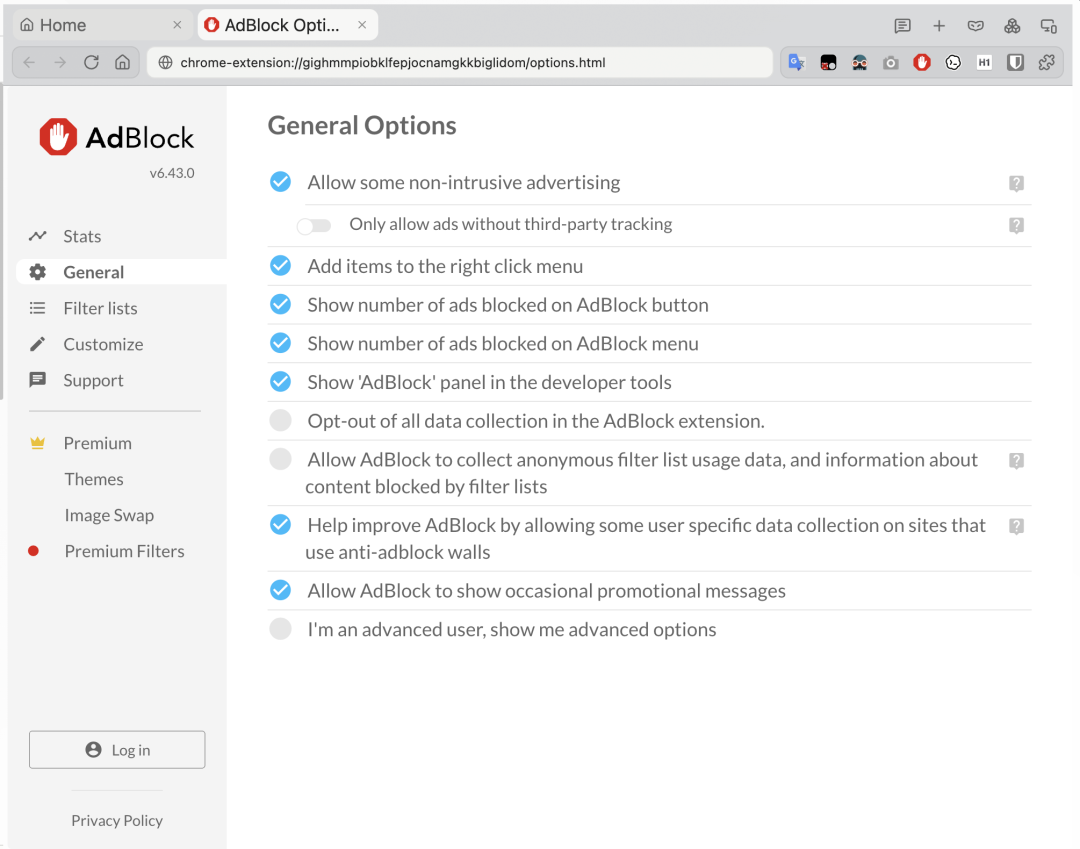The height and width of the screenshot is (849, 1080).
Task: Open the Customize section
Action: click(x=103, y=344)
